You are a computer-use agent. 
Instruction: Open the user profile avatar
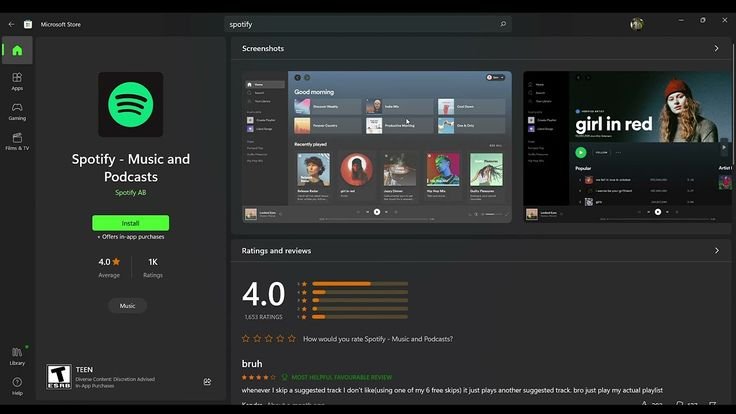click(x=636, y=24)
